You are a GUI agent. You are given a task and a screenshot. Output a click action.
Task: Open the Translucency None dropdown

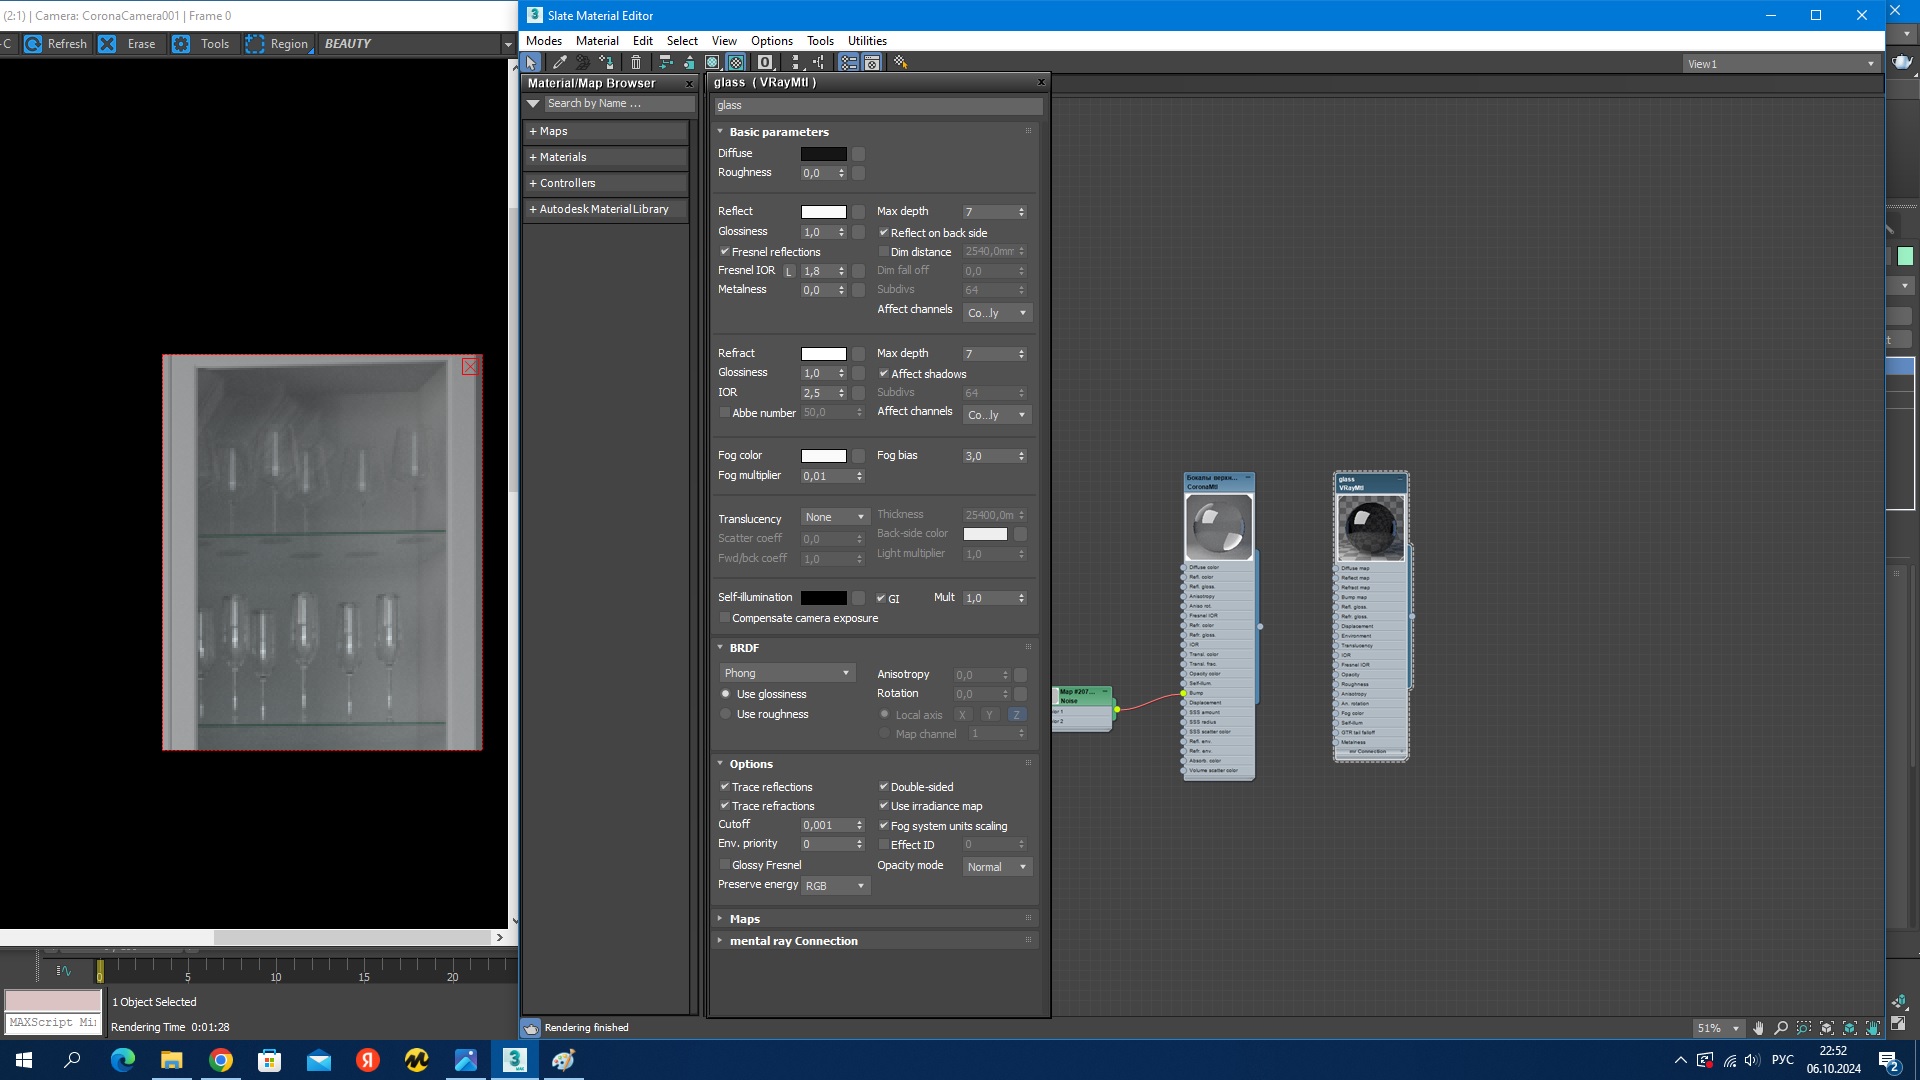[835, 517]
